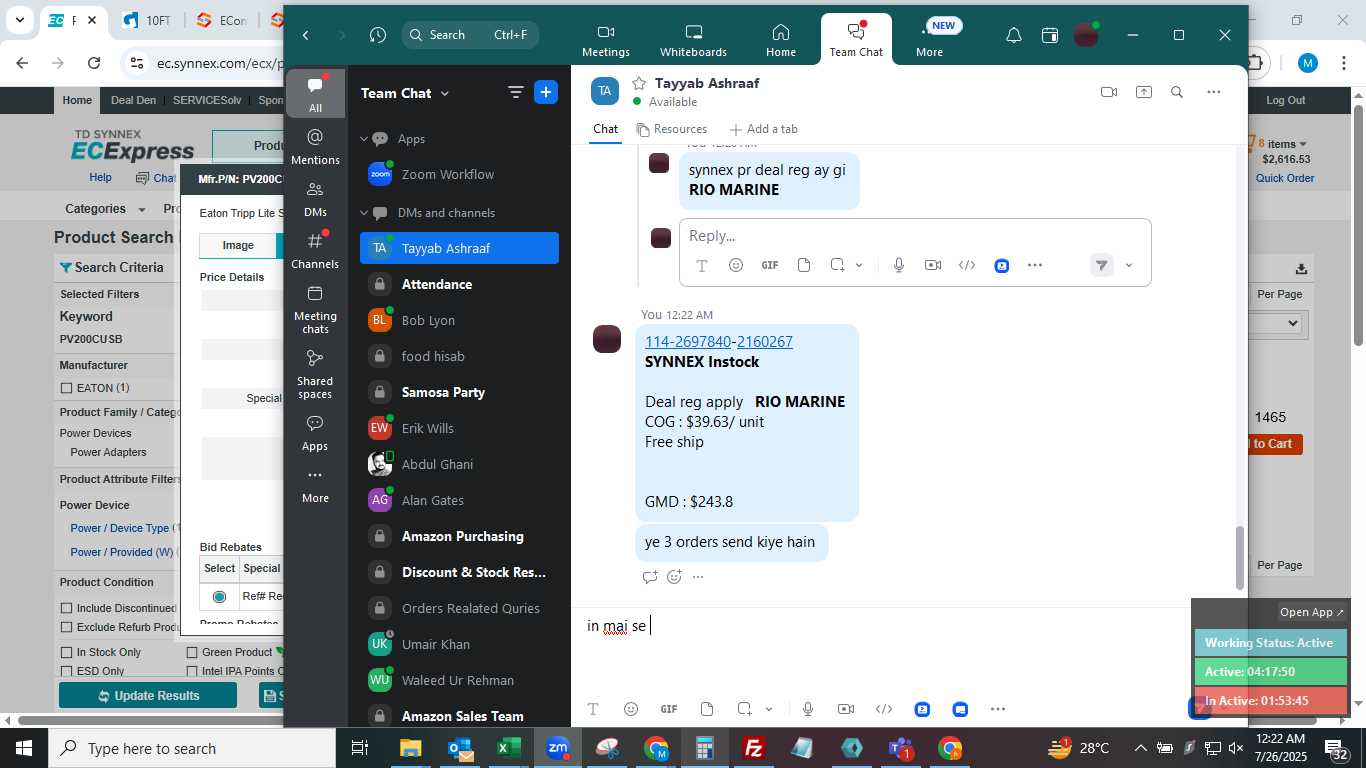Open Mentions in Zoom sidebar

(x=315, y=146)
